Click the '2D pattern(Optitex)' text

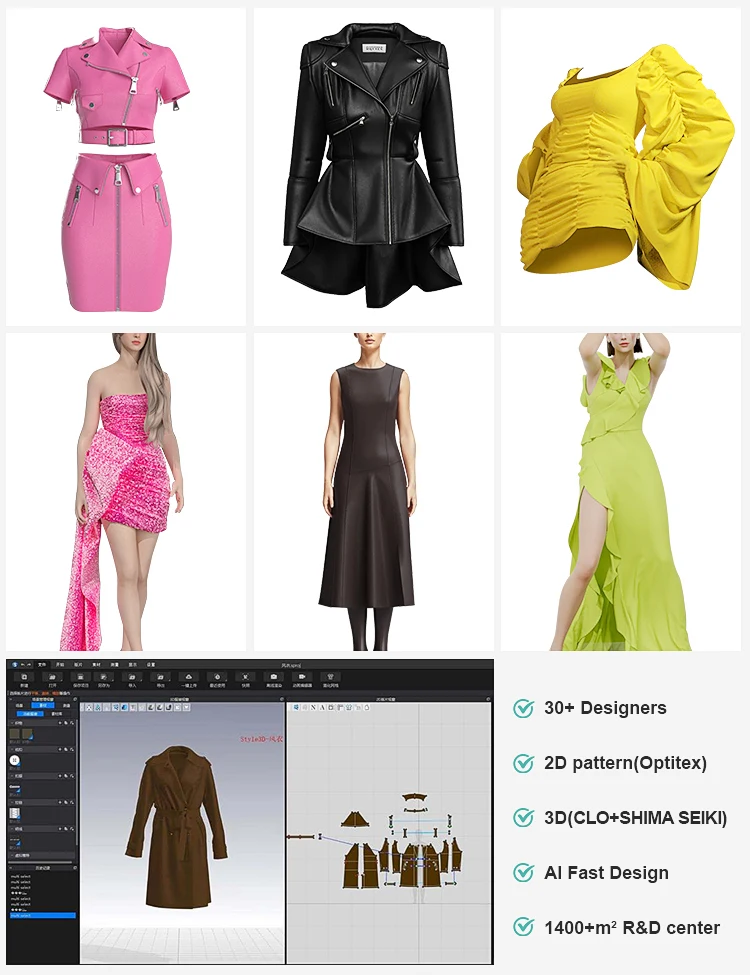tap(625, 763)
